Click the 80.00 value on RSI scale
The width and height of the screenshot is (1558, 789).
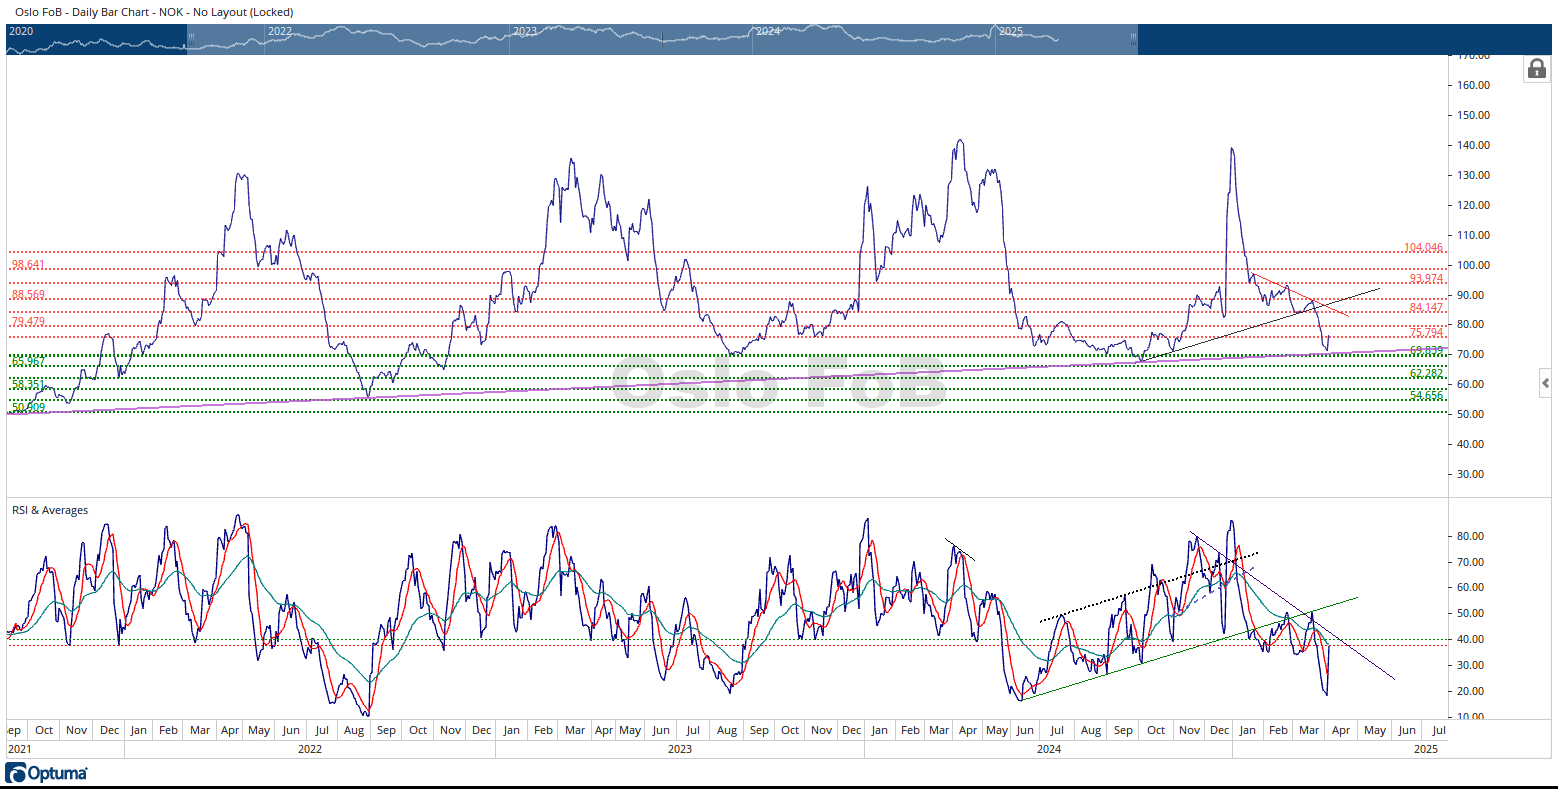(1470, 536)
